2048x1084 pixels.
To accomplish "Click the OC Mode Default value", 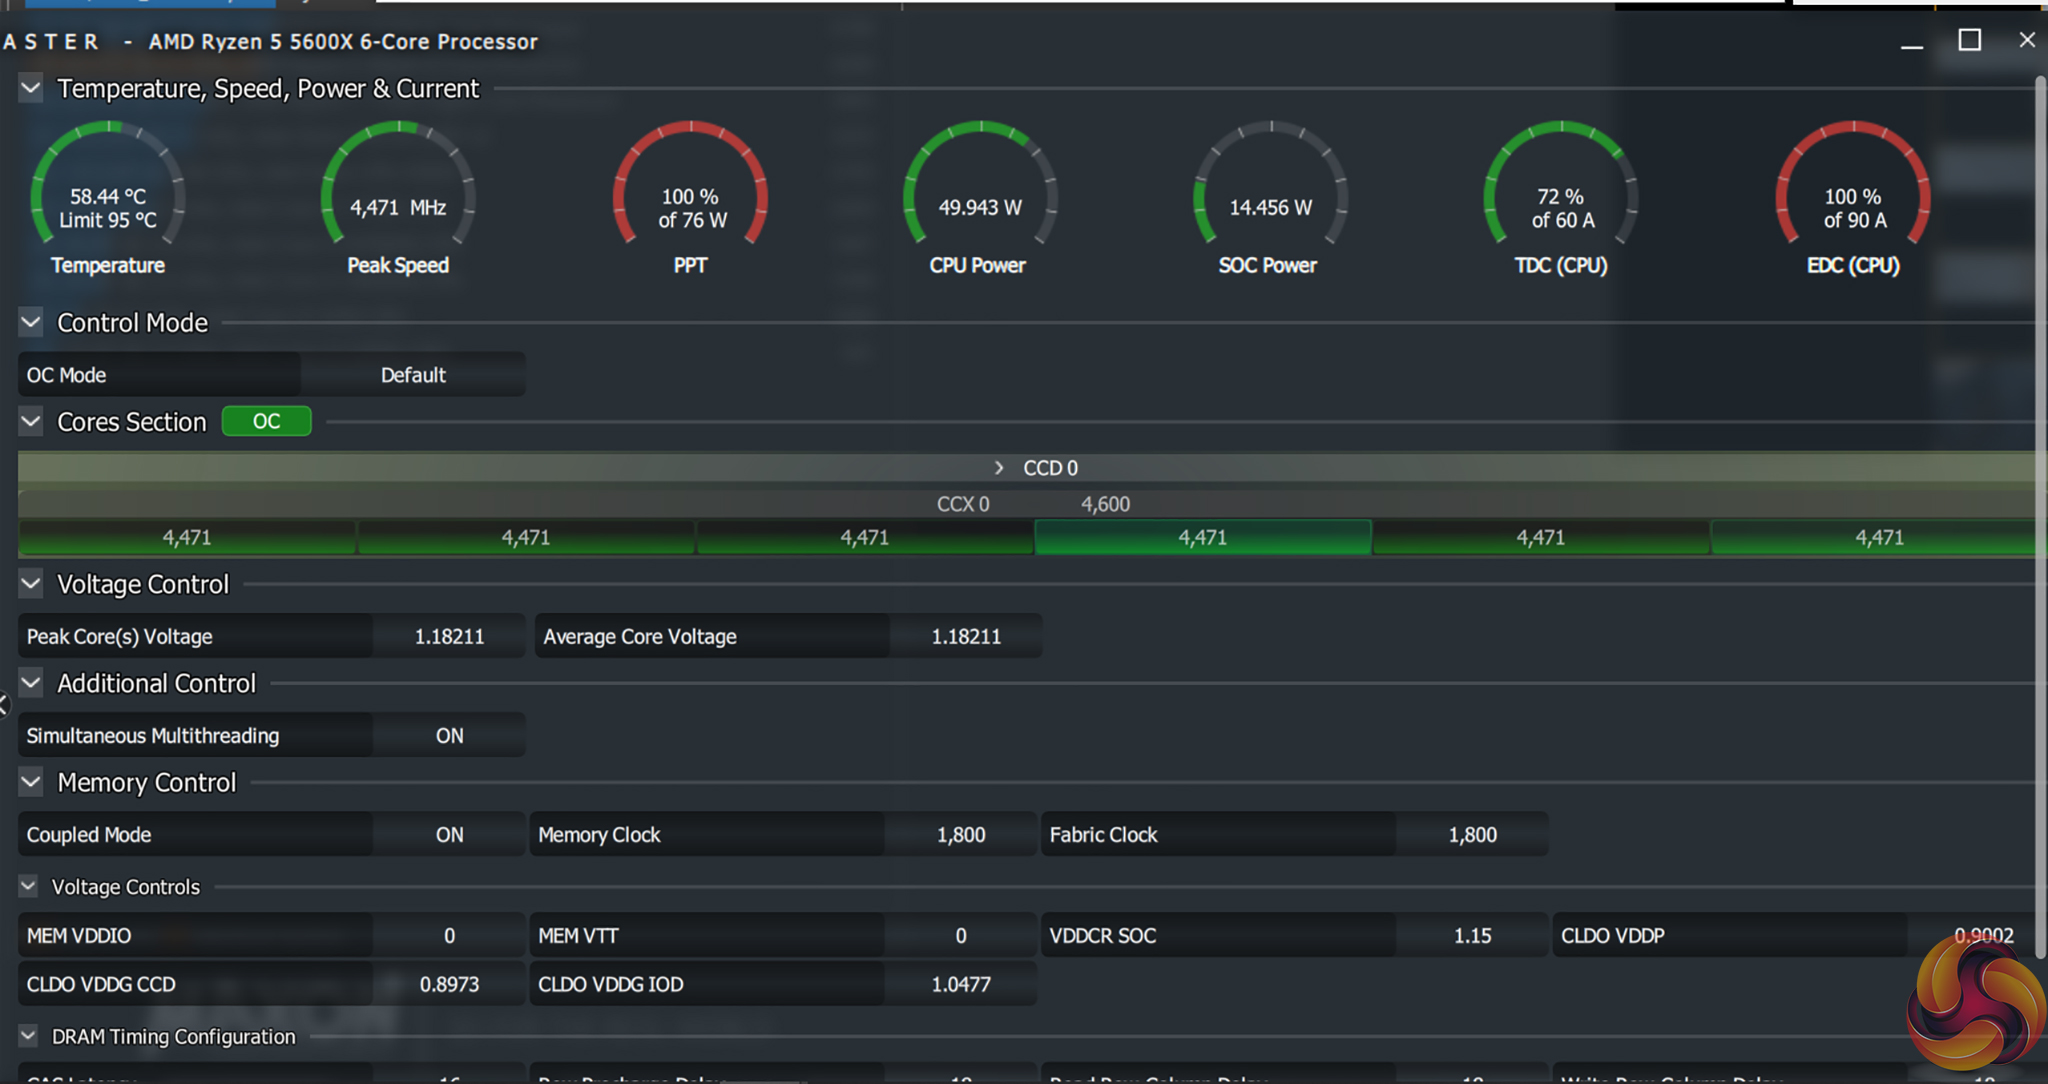I will click(413, 375).
